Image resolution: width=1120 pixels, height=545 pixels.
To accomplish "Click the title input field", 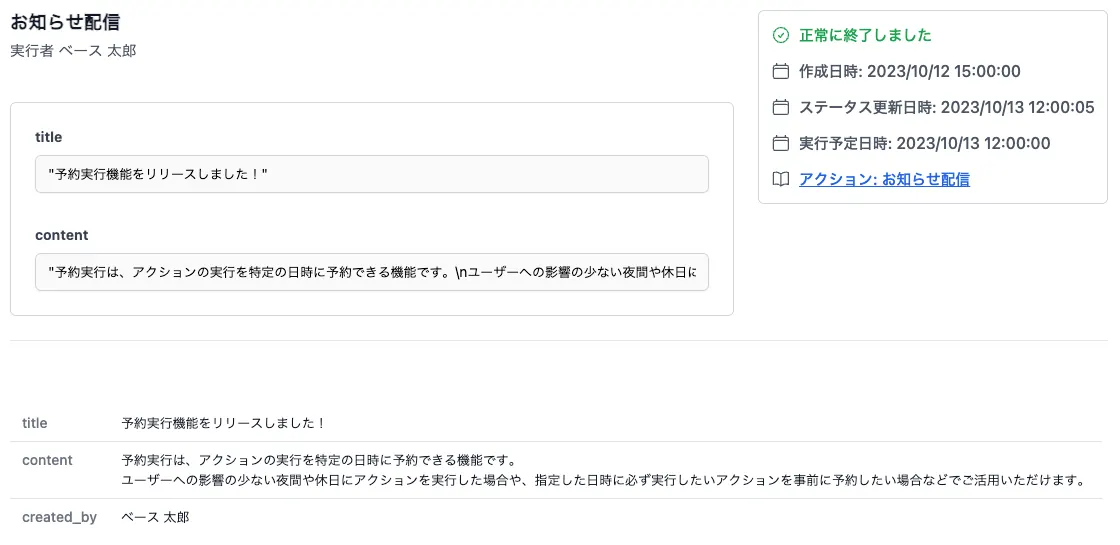I will (371, 174).
